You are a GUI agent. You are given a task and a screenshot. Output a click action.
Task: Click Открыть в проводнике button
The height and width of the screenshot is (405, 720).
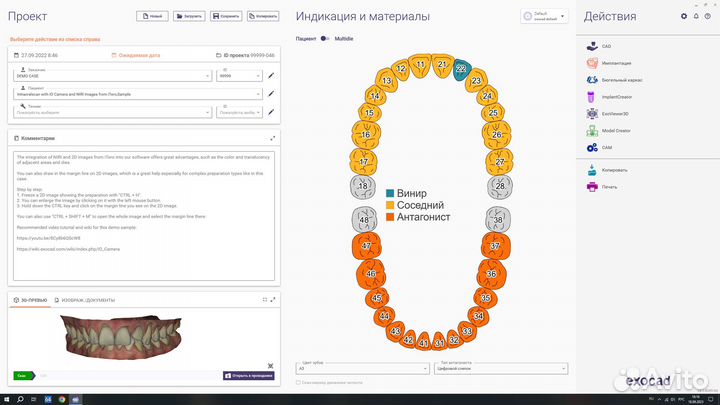coord(249,376)
